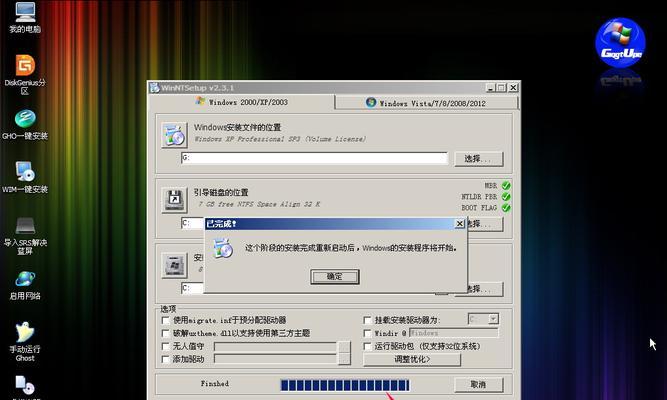Click the install source path field G:
Screen dimensions: 667x400
(314, 158)
